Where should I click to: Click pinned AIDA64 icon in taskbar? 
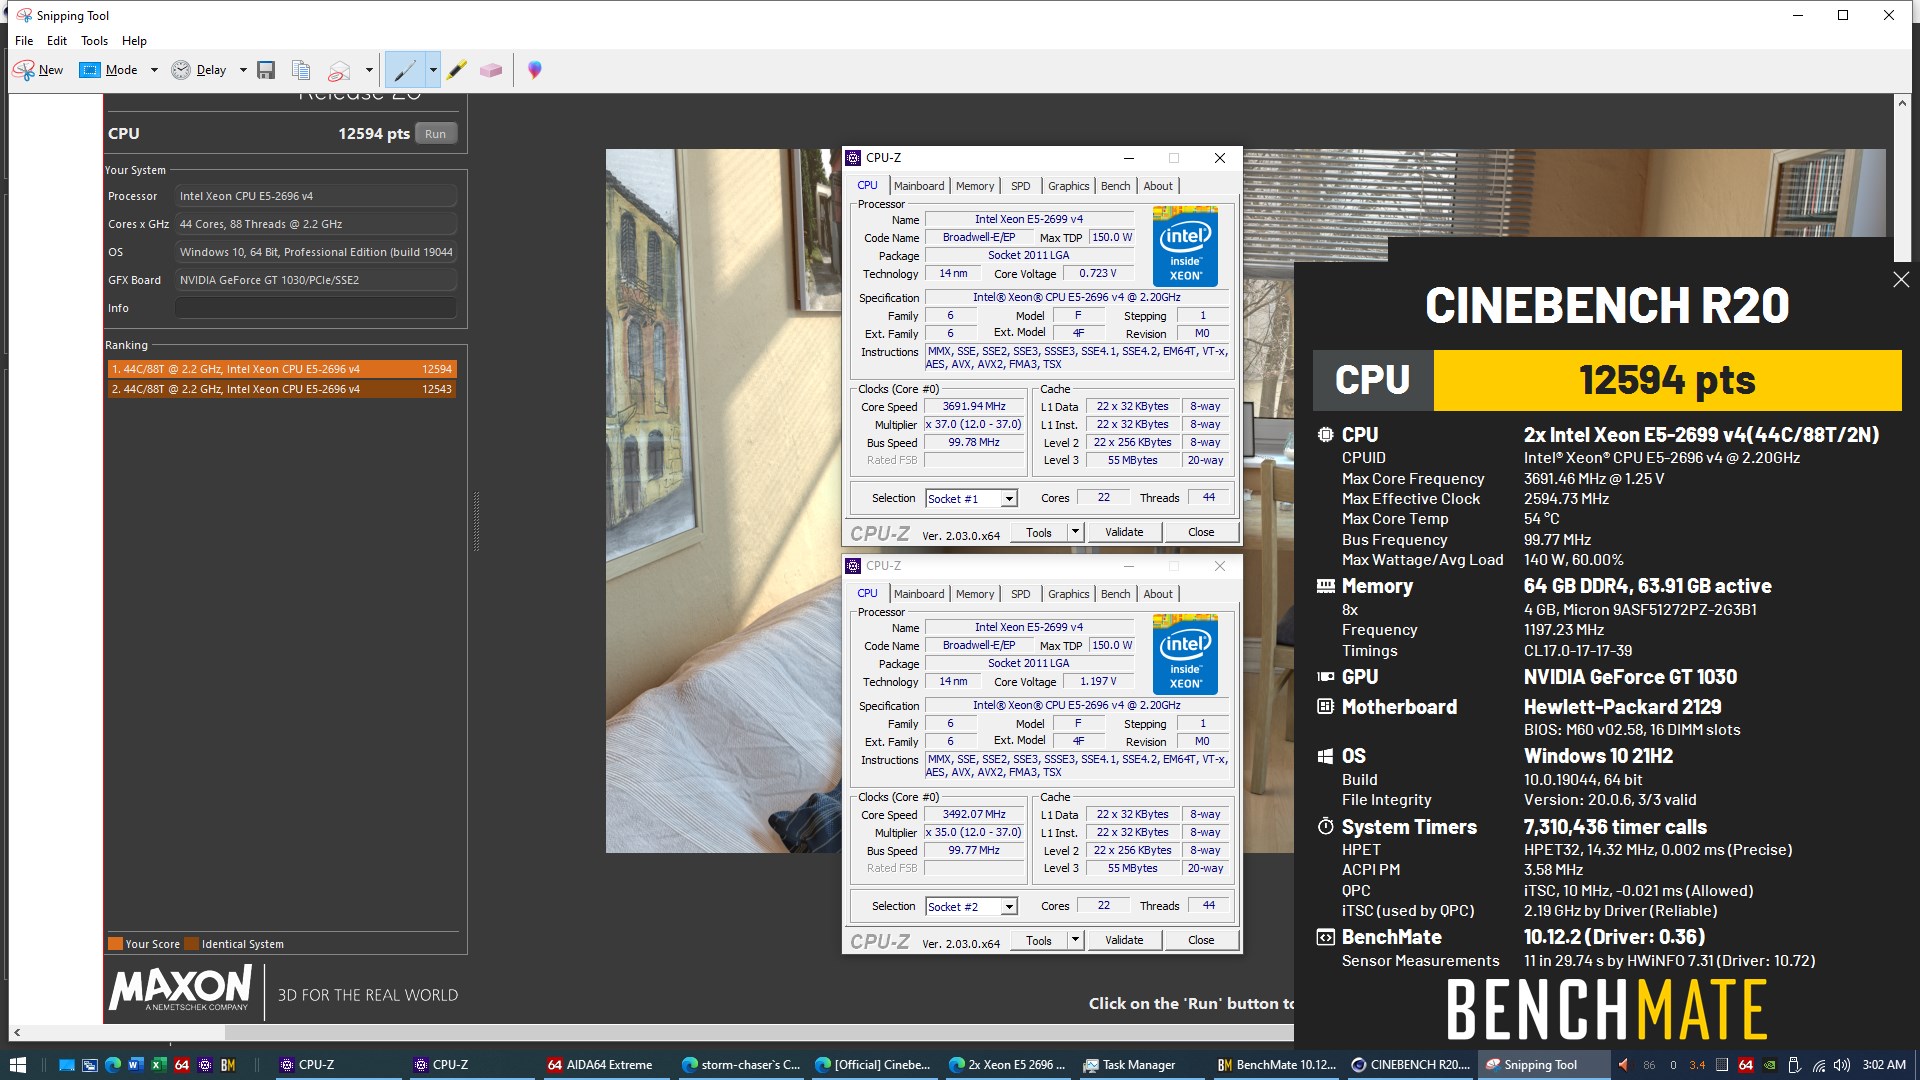click(x=182, y=1065)
